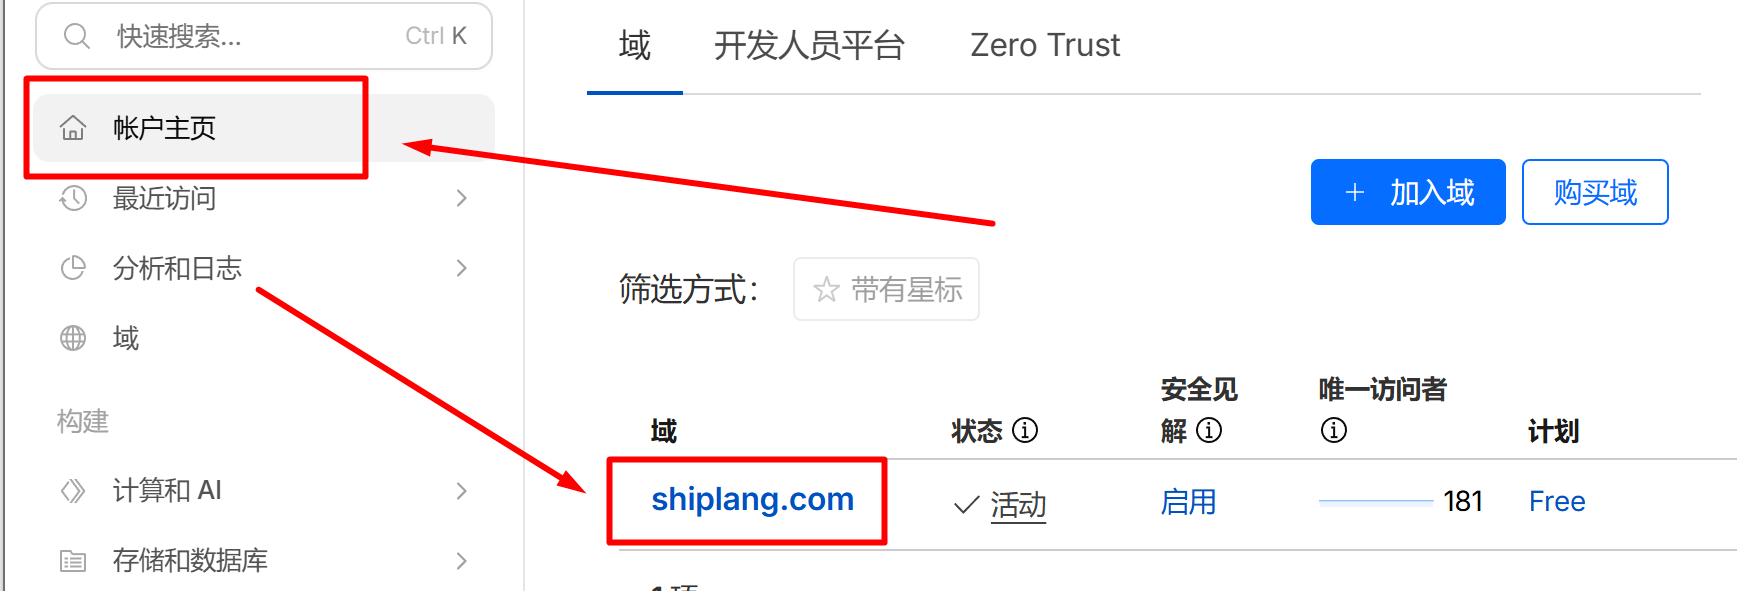The width and height of the screenshot is (1737, 591).
Task: Toggle the 带有星标 starred filter
Action: pos(886,289)
